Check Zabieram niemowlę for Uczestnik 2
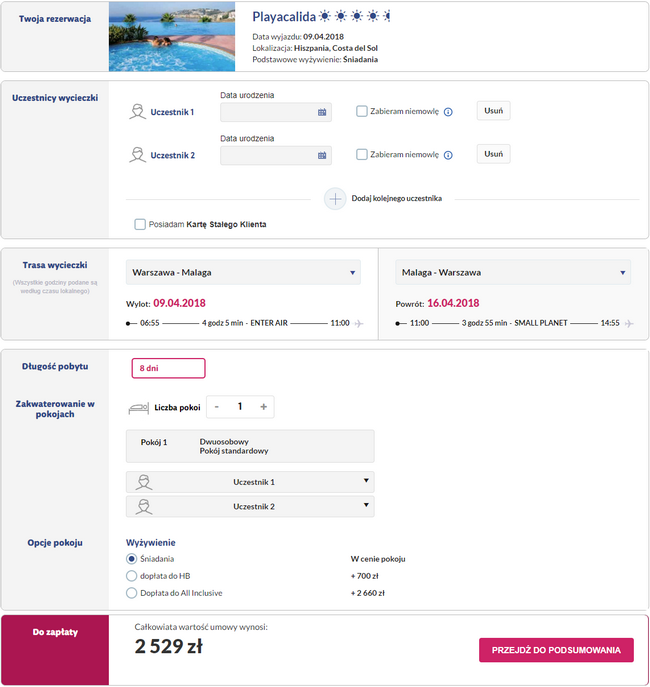This screenshot has width=650, height=687. pyautogui.click(x=362, y=154)
